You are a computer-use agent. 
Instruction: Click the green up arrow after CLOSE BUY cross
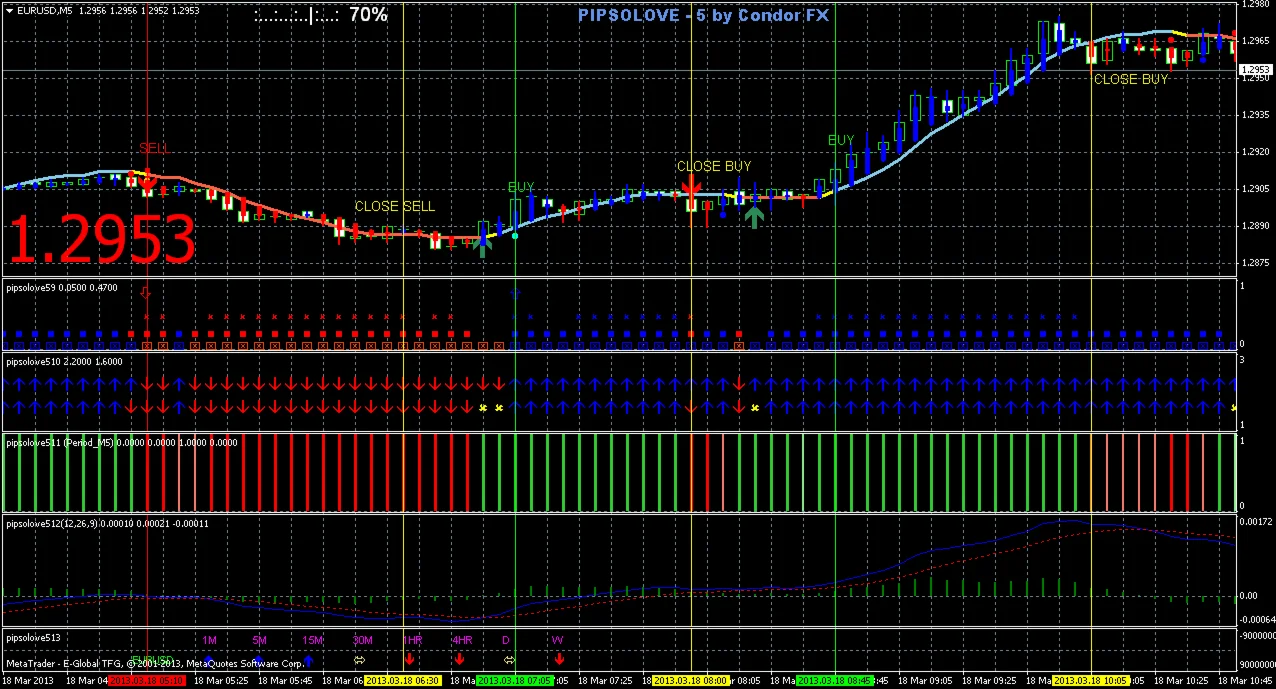click(x=755, y=215)
